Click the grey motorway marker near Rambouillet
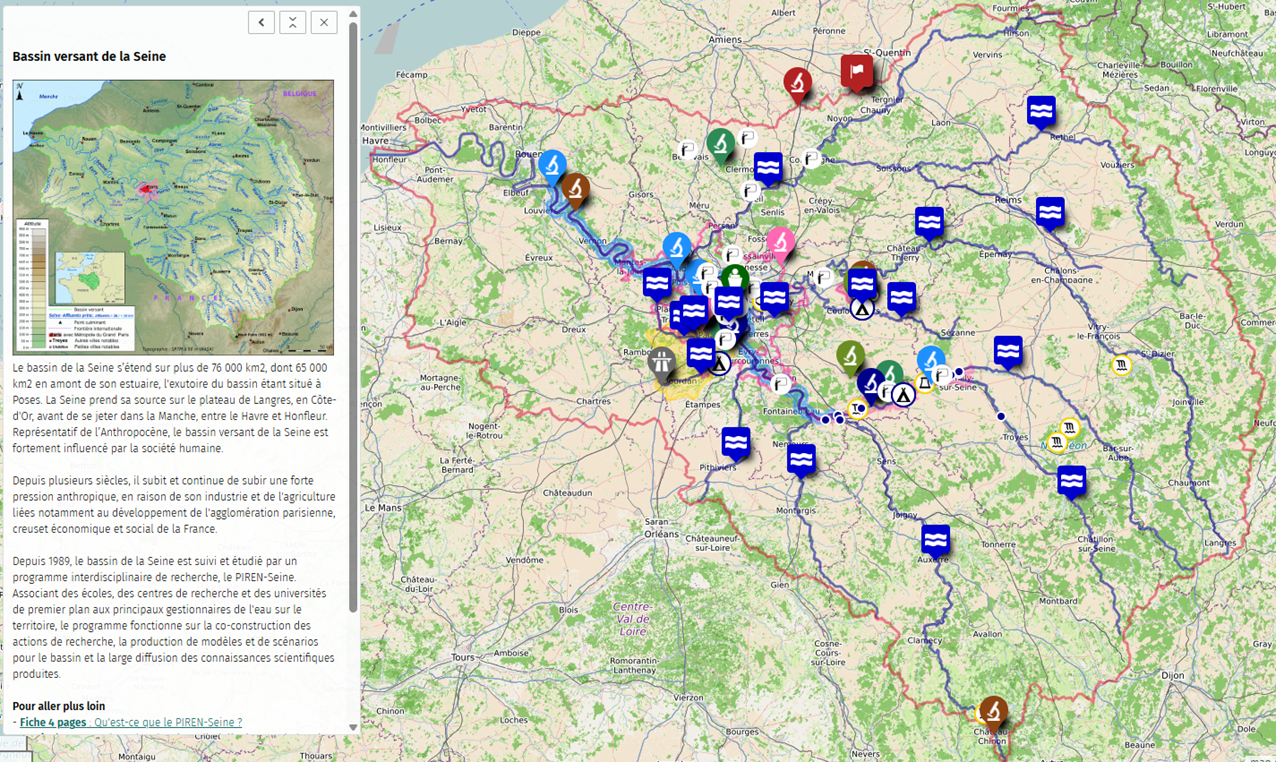The width and height of the screenshot is (1276, 762). [661, 362]
